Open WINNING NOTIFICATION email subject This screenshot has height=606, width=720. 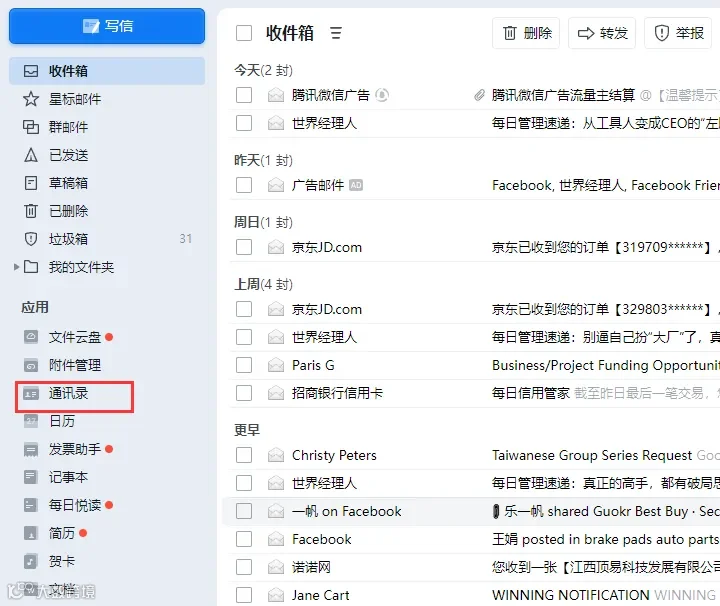[x=571, y=595]
